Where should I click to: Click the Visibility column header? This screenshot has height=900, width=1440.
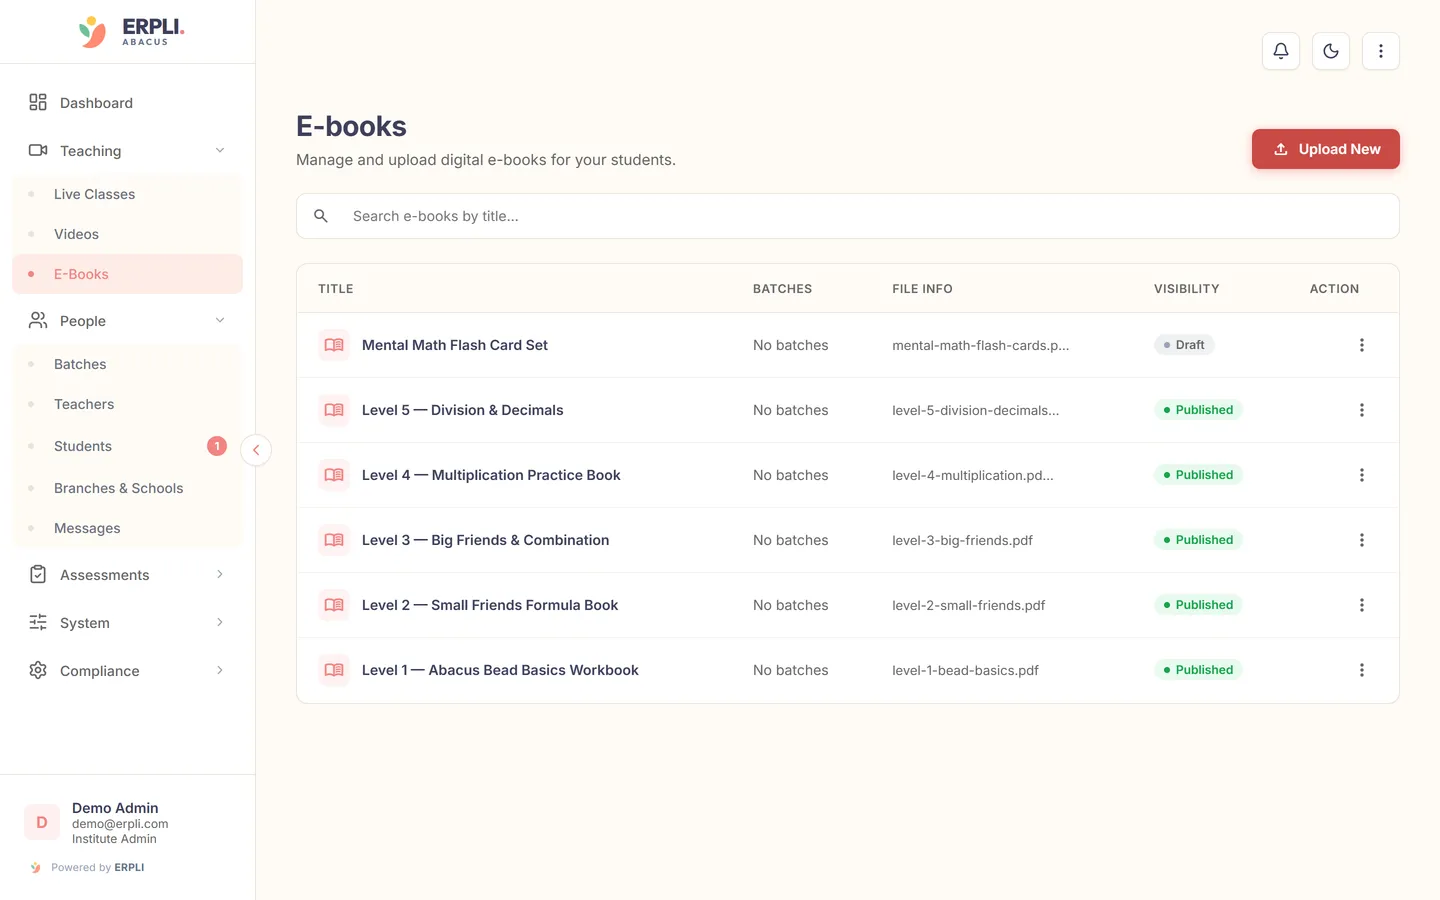(1187, 289)
